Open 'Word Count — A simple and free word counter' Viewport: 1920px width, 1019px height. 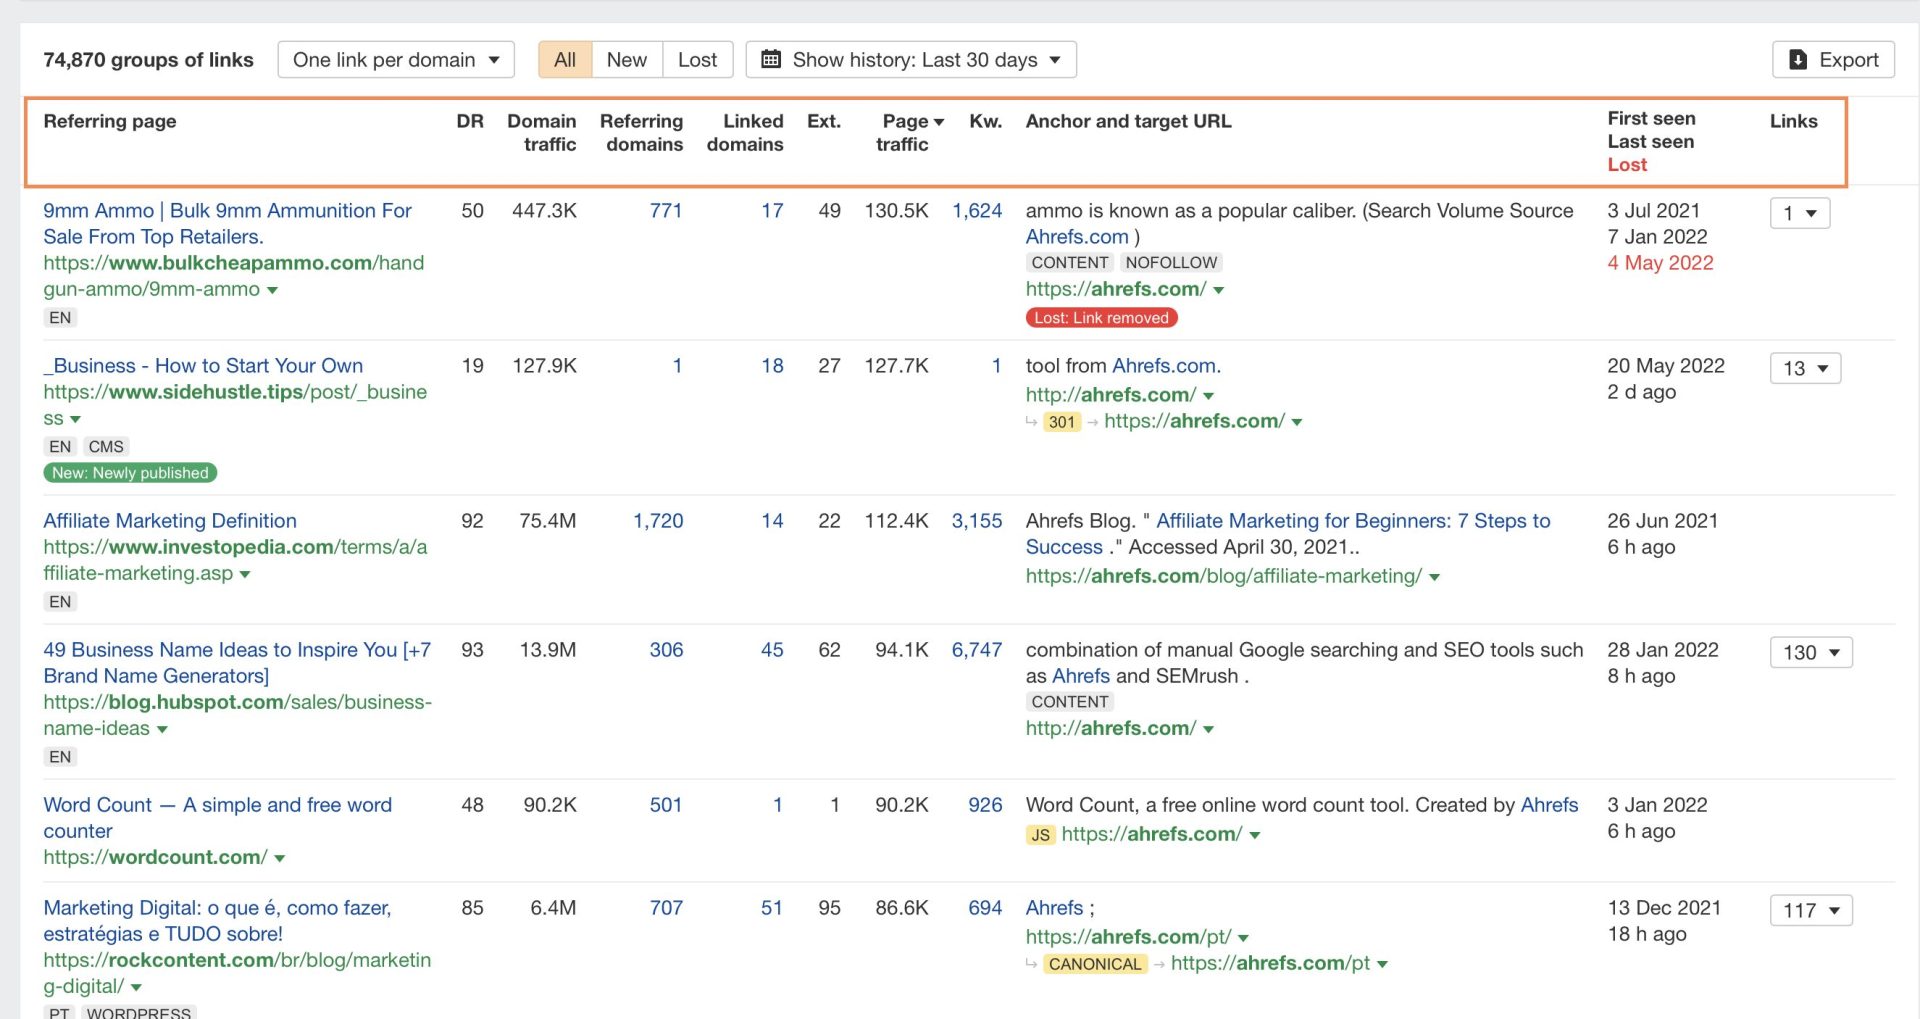[x=217, y=818]
